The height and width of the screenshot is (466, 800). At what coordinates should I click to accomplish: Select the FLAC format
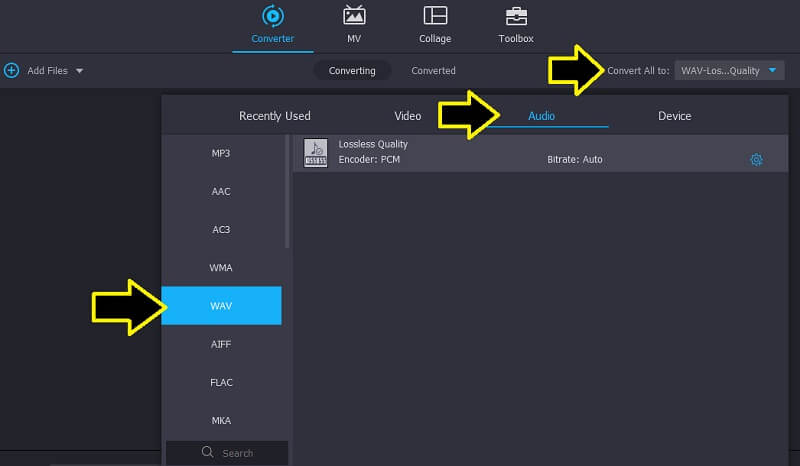click(221, 381)
